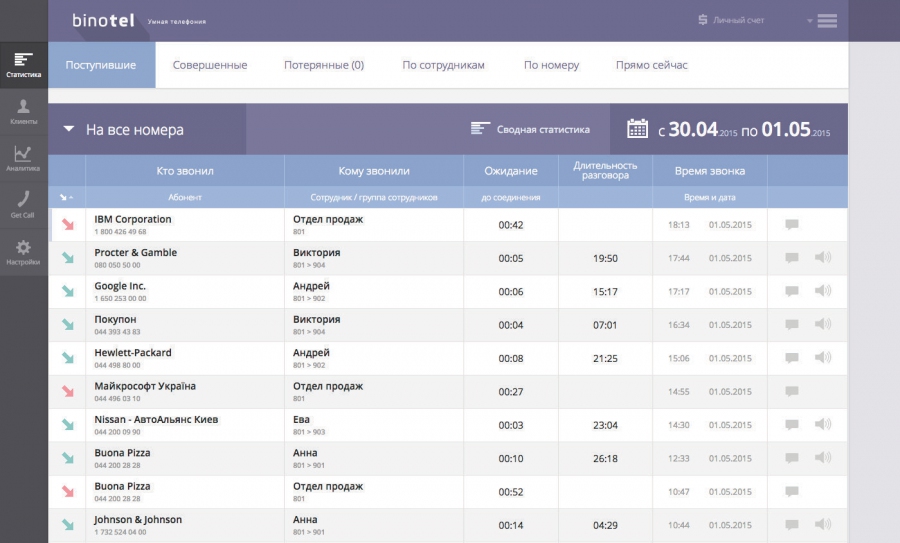Click the IBM Corporation caller name
This screenshot has width=900, height=543.
(133, 219)
